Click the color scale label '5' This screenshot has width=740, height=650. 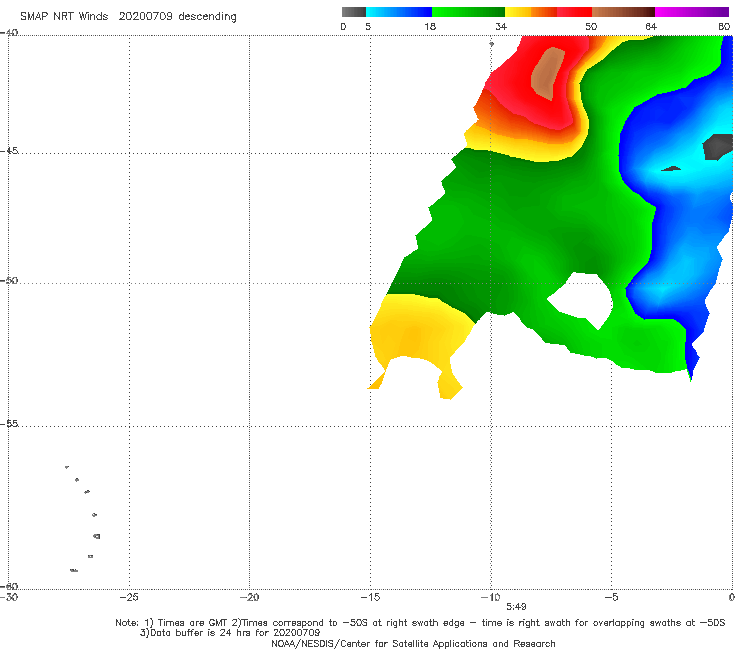[x=368, y=26]
